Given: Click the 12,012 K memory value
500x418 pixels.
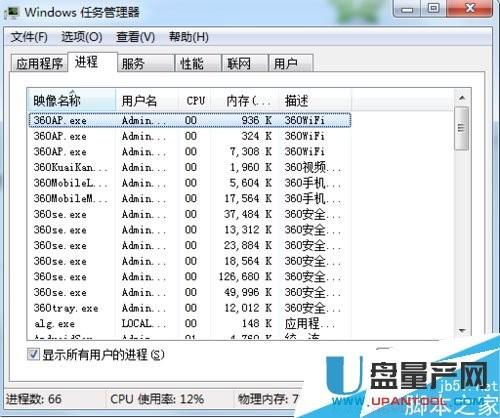Looking at the screenshot, I should point(248,308).
